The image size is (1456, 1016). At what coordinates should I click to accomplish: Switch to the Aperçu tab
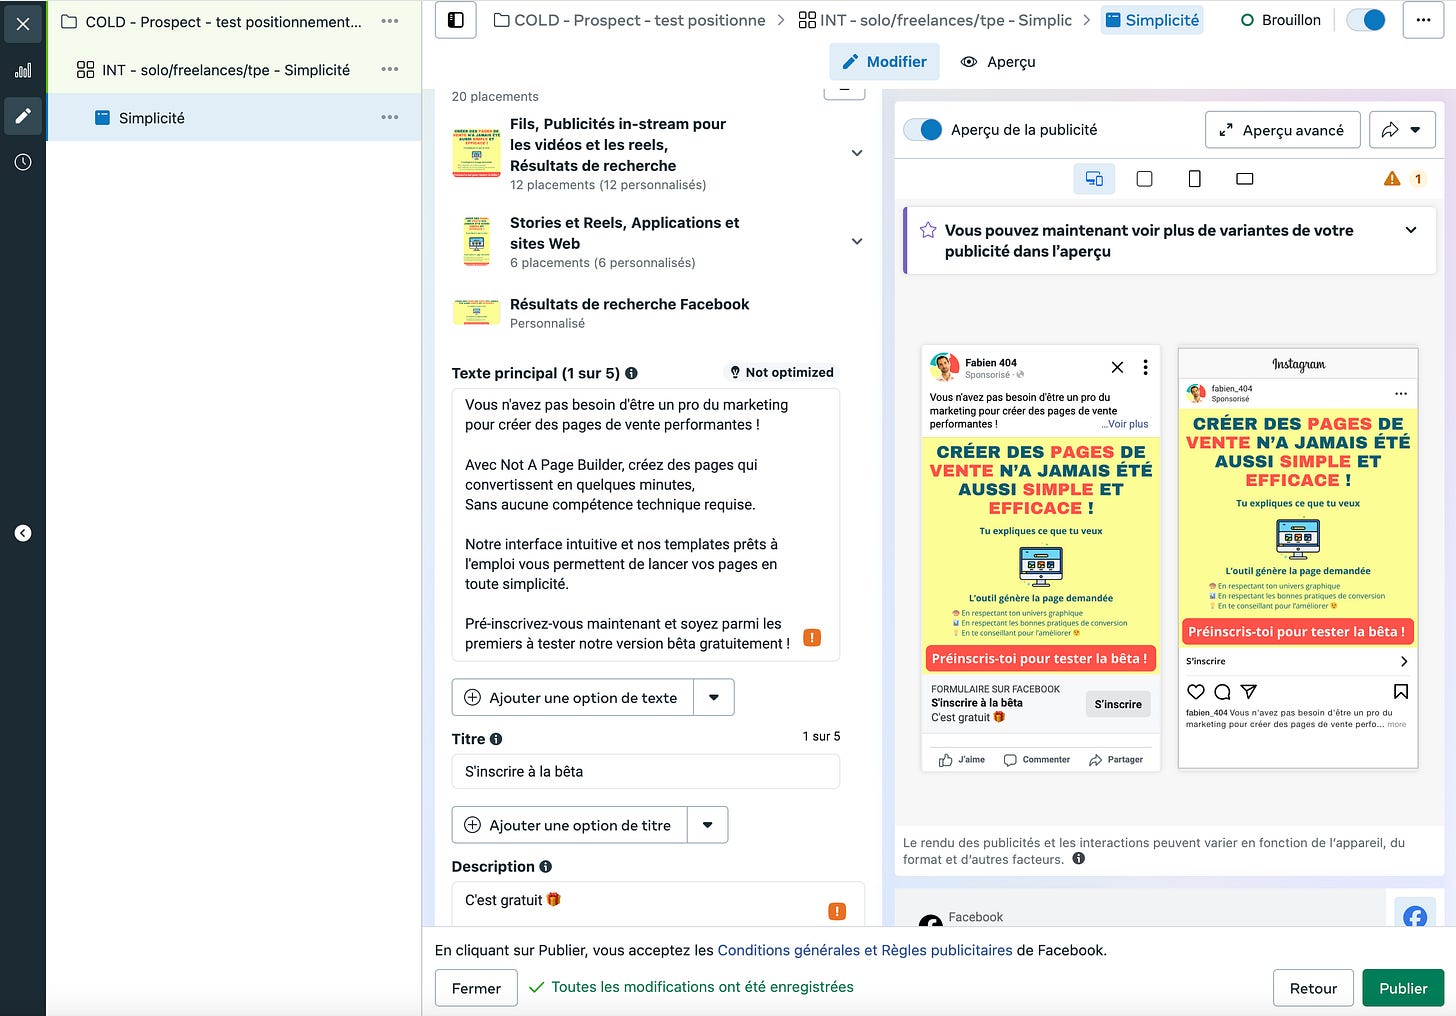[x=997, y=62]
